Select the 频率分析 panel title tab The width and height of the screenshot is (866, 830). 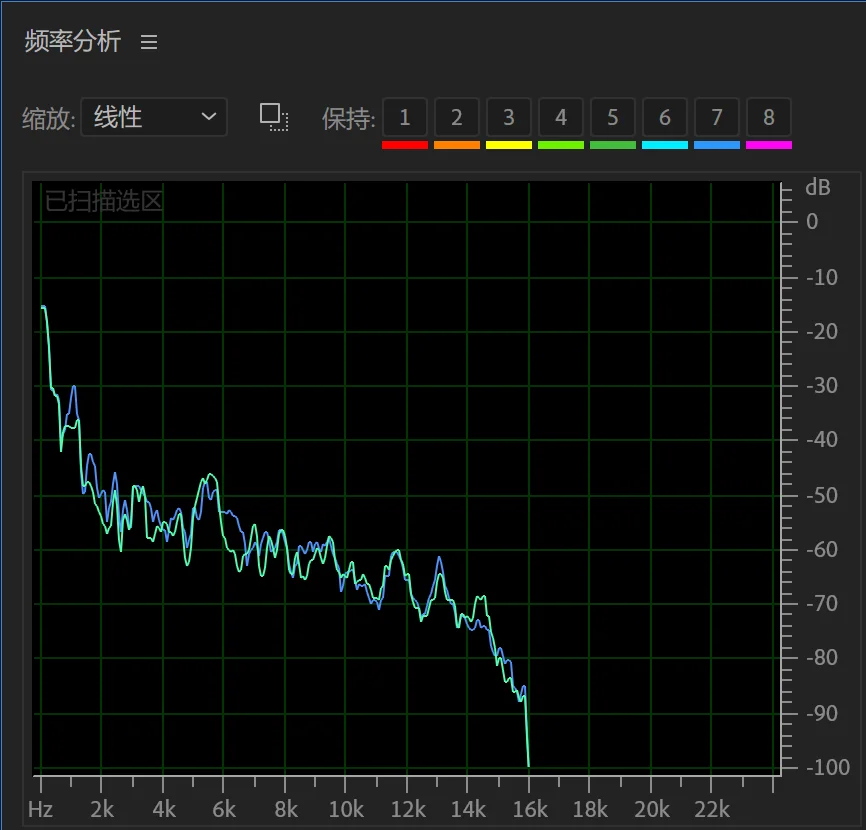(x=72, y=41)
